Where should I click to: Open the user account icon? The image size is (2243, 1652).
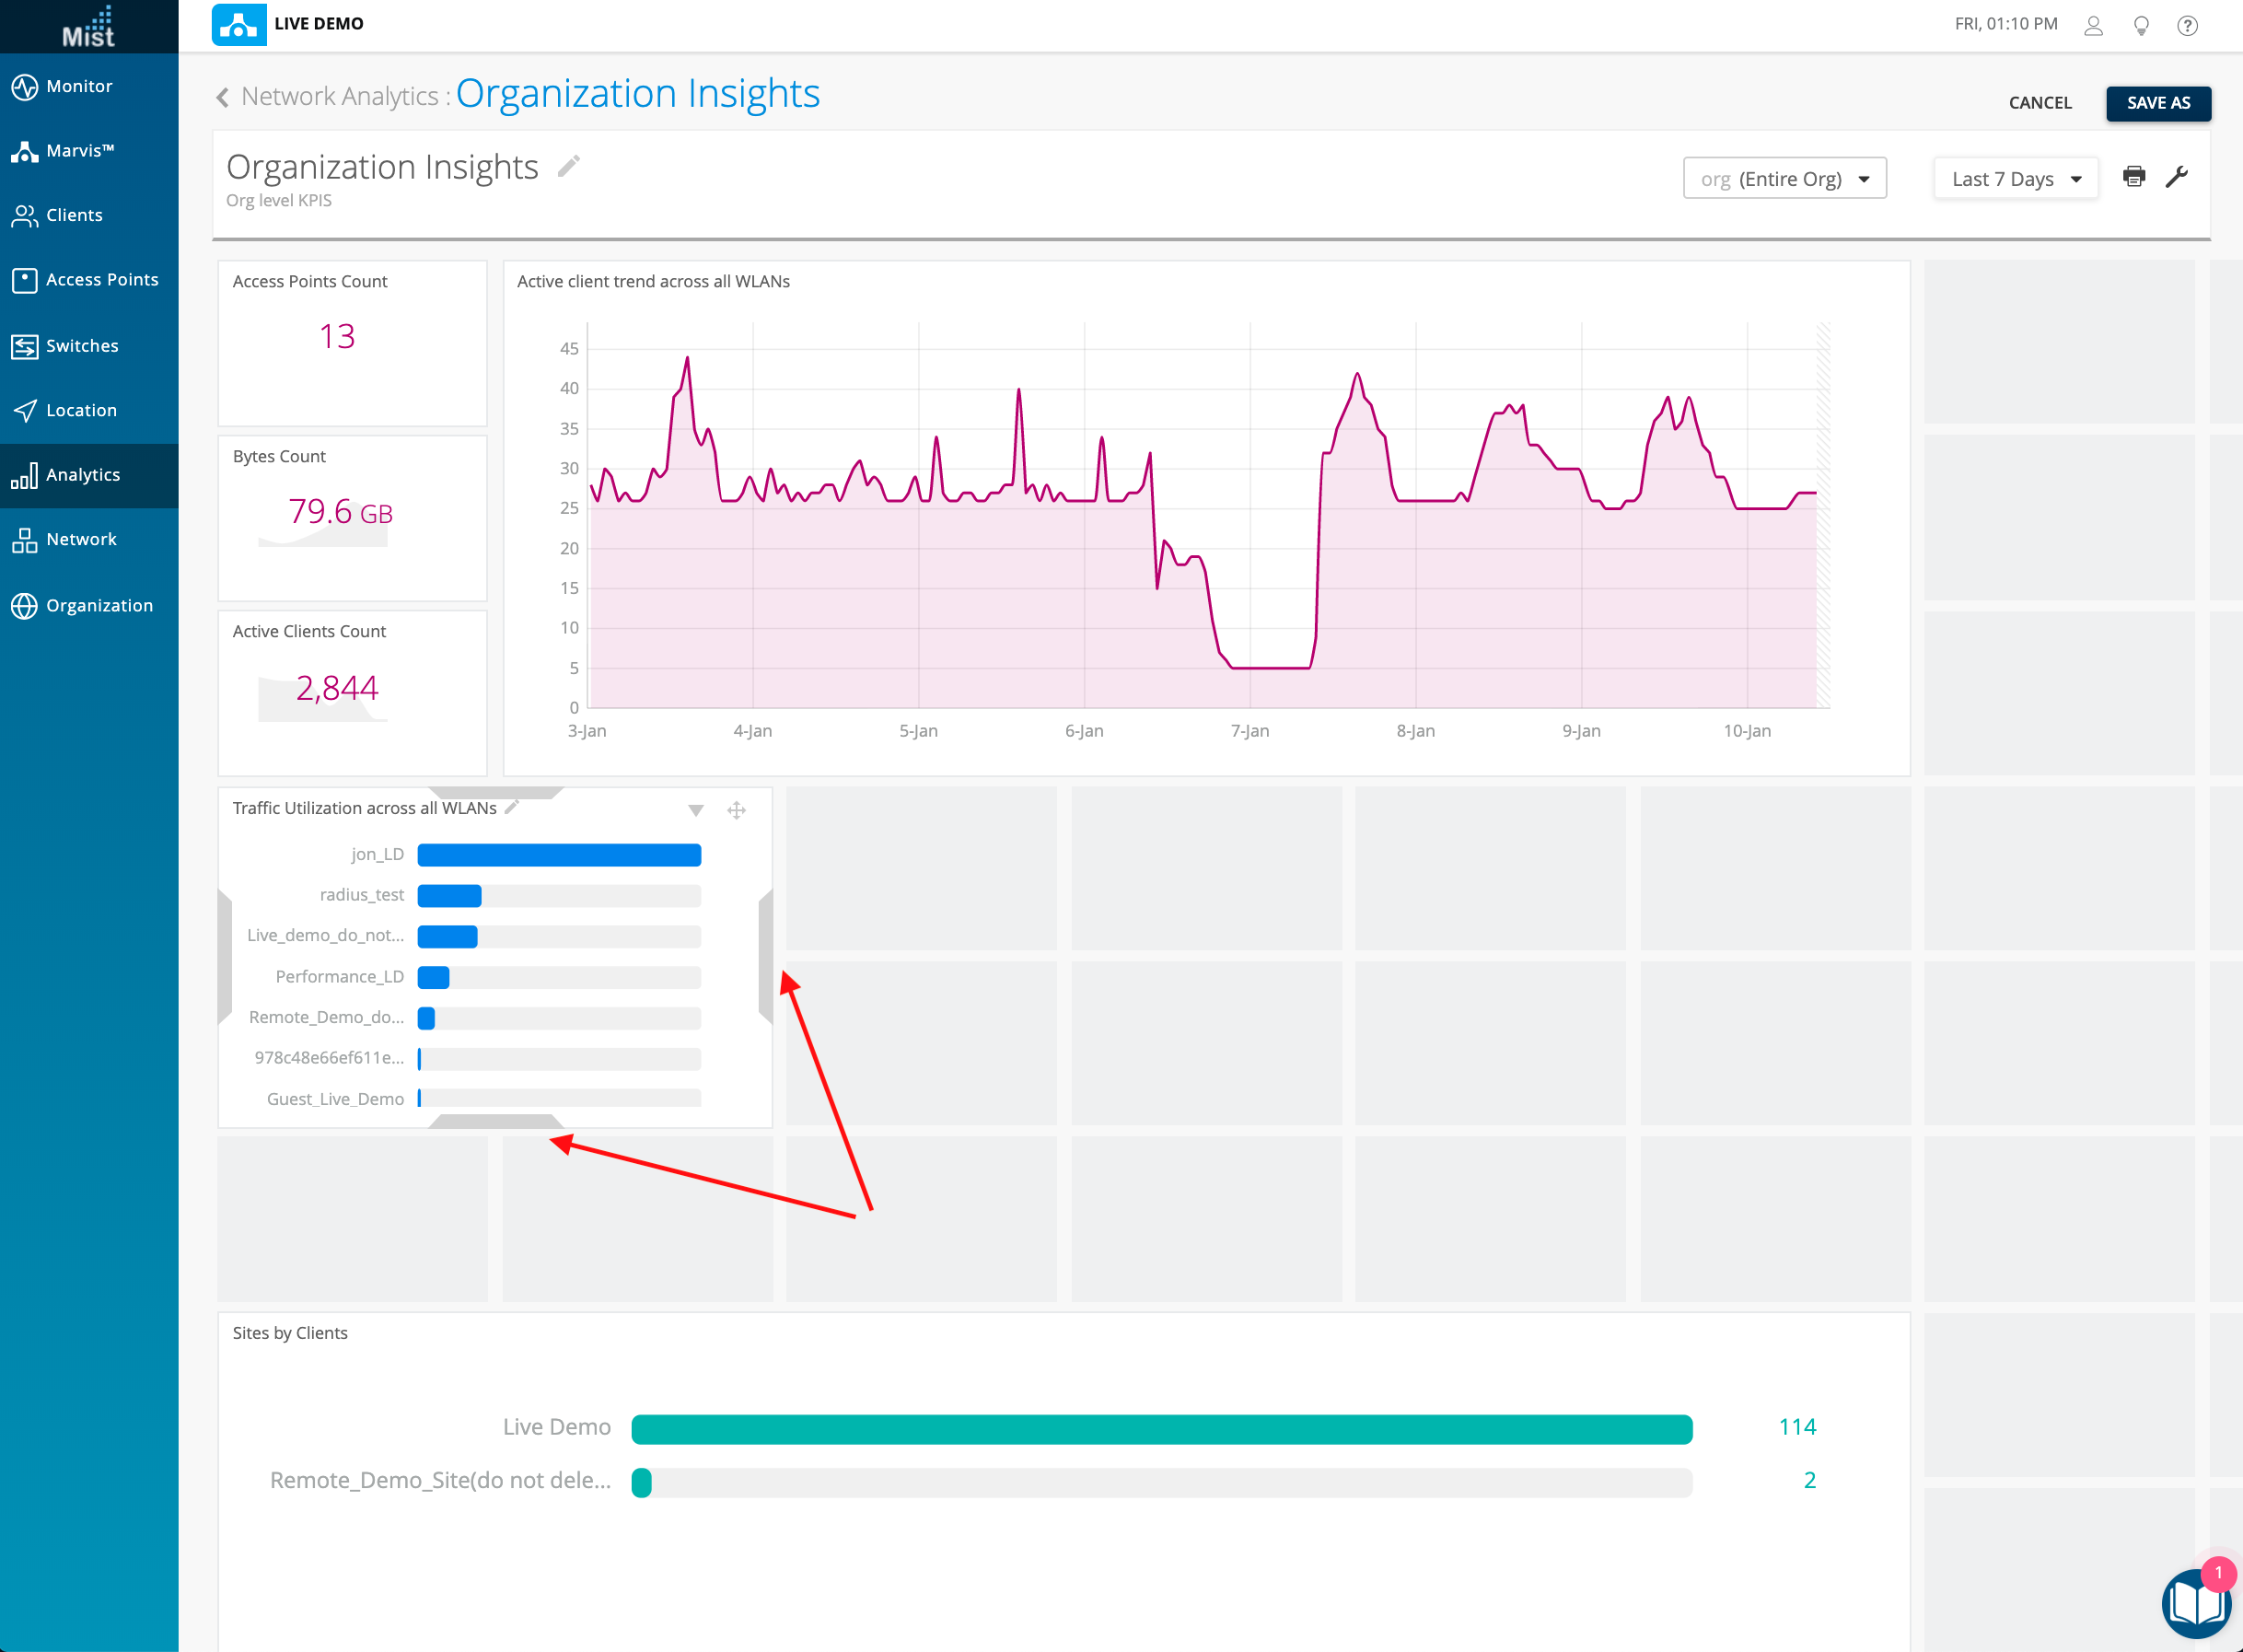(2093, 25)
